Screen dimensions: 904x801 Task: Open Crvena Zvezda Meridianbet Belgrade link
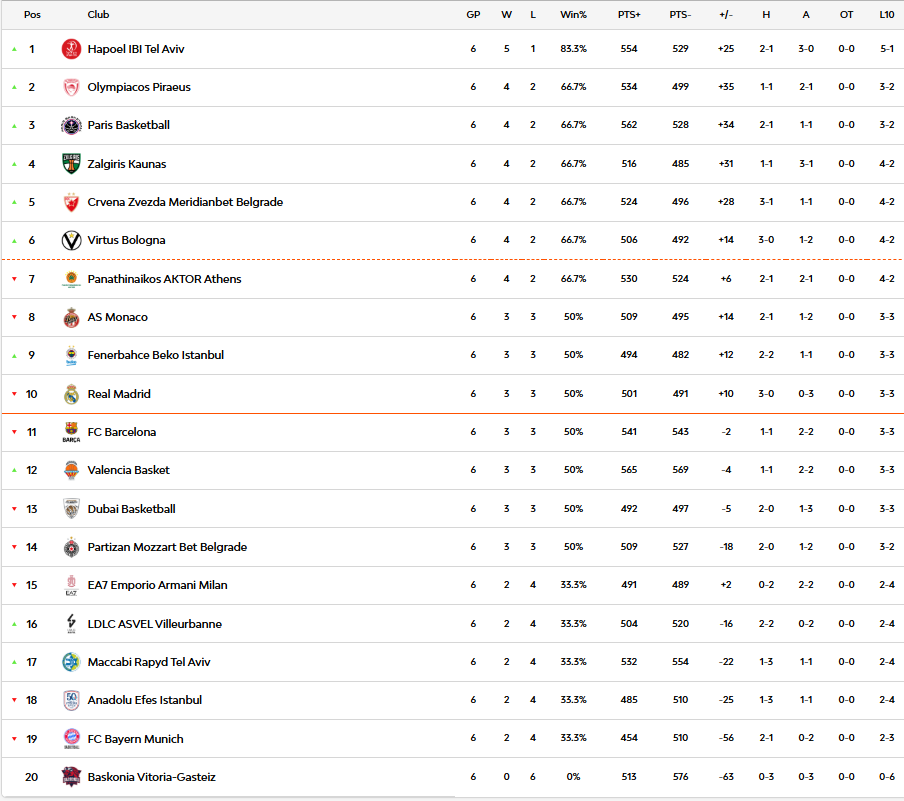(185, 202)
